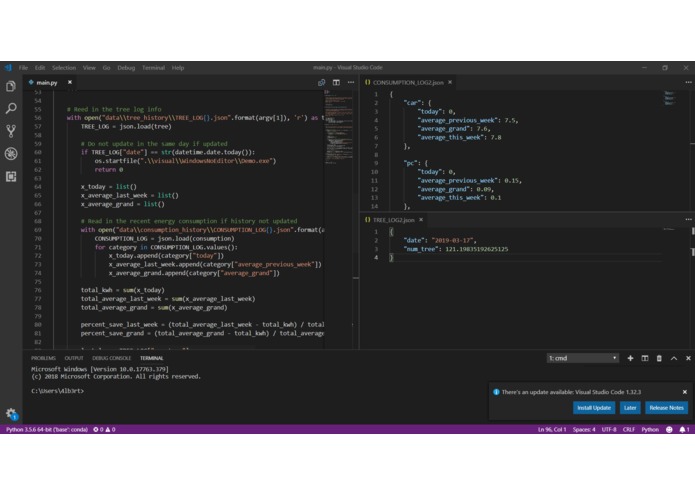Click the 'average_grand': 7.6 line
Image resolution: width=695 pixels, height=494 pixels.
click(454, 128)
